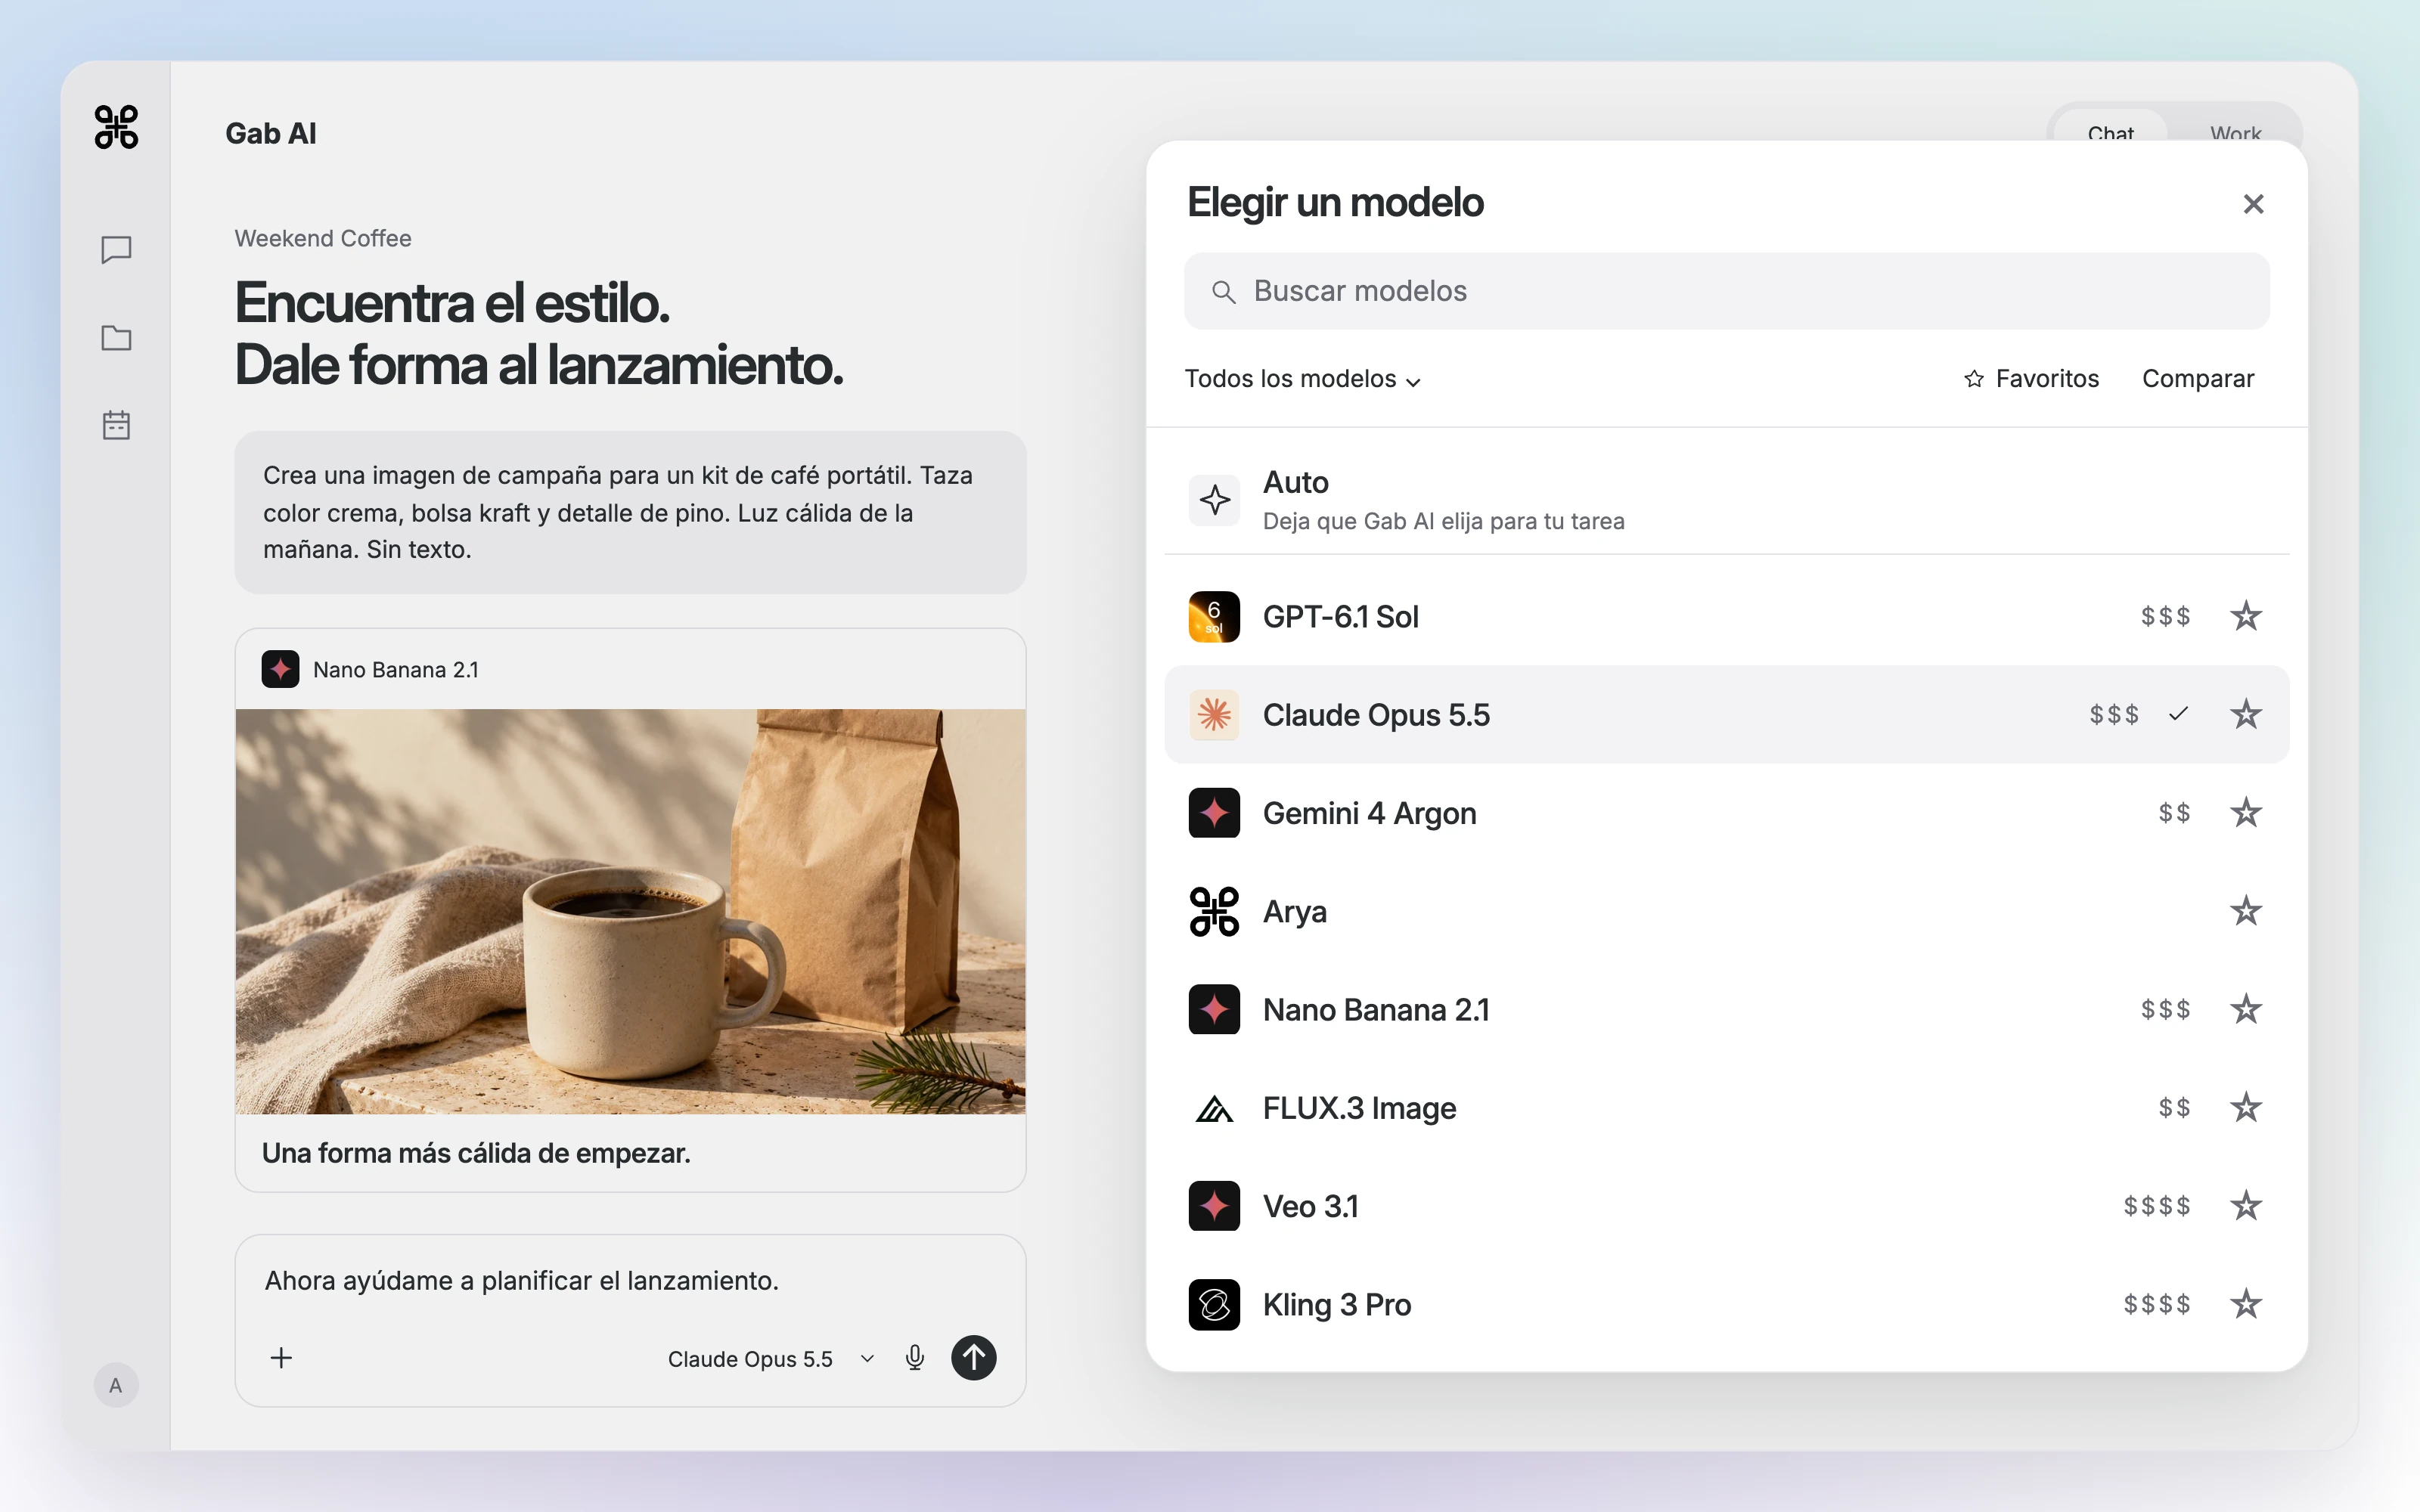Select the Nano Banana 2.1 model in list
The width and height of the screenshot is (2420, 1512).
[x=1726, y=1010]
